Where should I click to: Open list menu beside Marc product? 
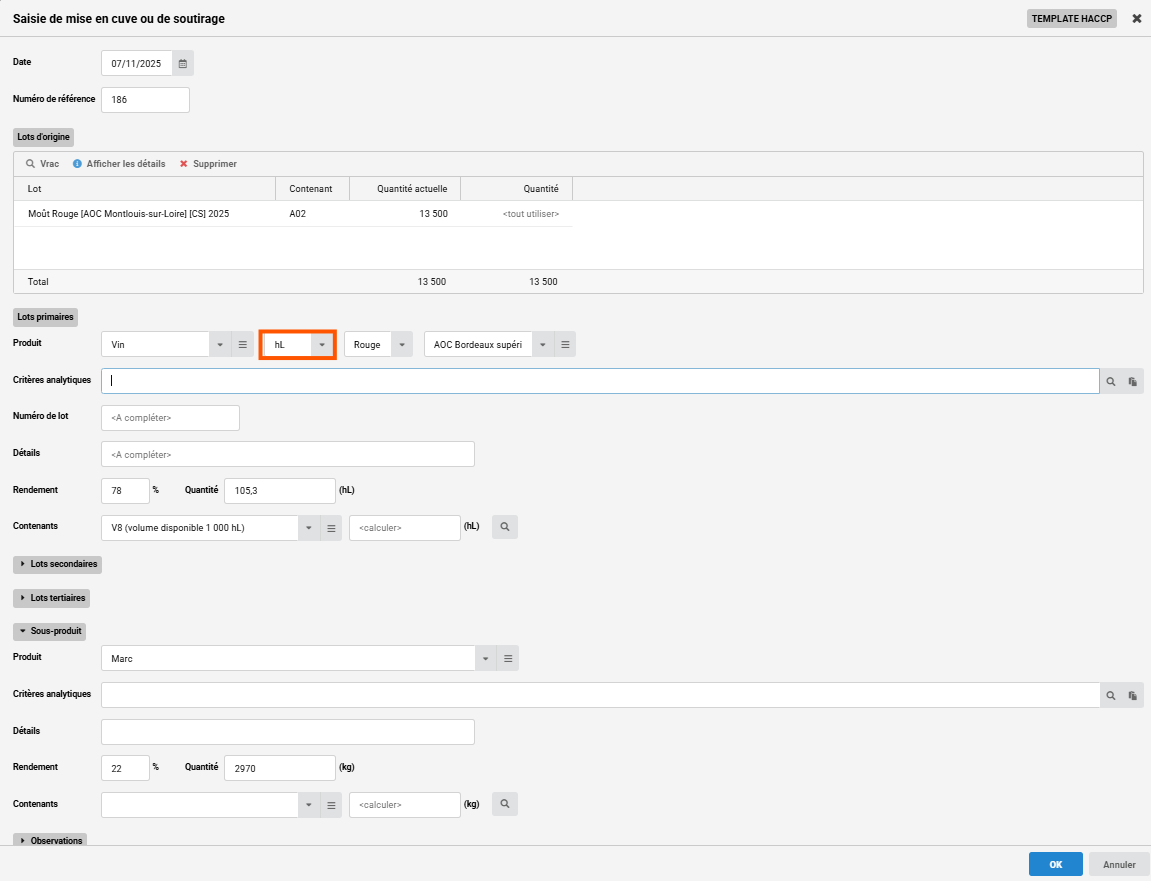(x=508, y=659)
